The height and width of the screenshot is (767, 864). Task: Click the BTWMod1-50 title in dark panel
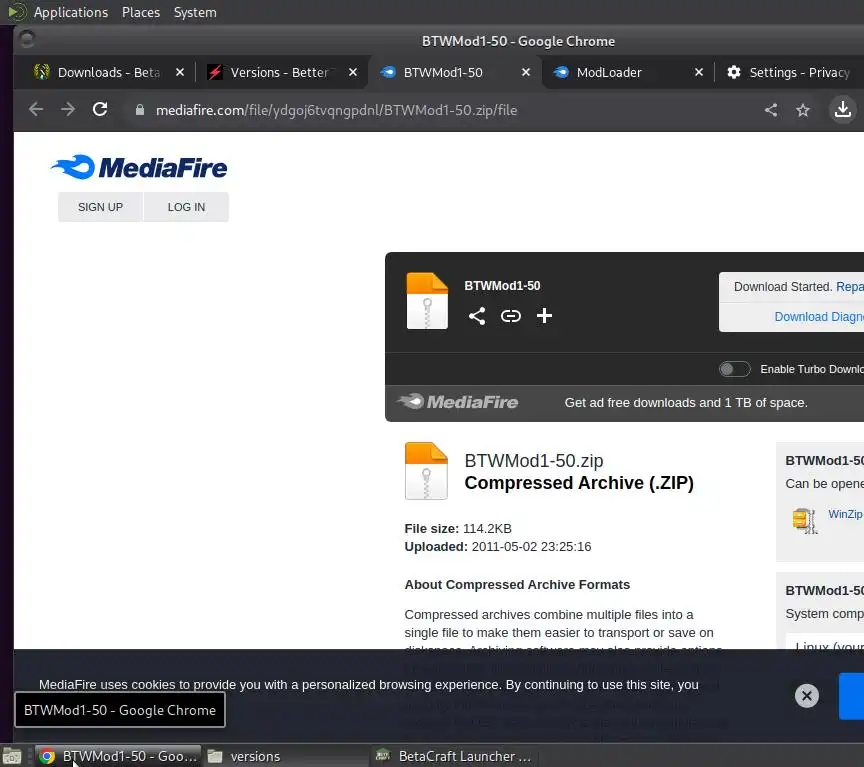click(502, 286)
